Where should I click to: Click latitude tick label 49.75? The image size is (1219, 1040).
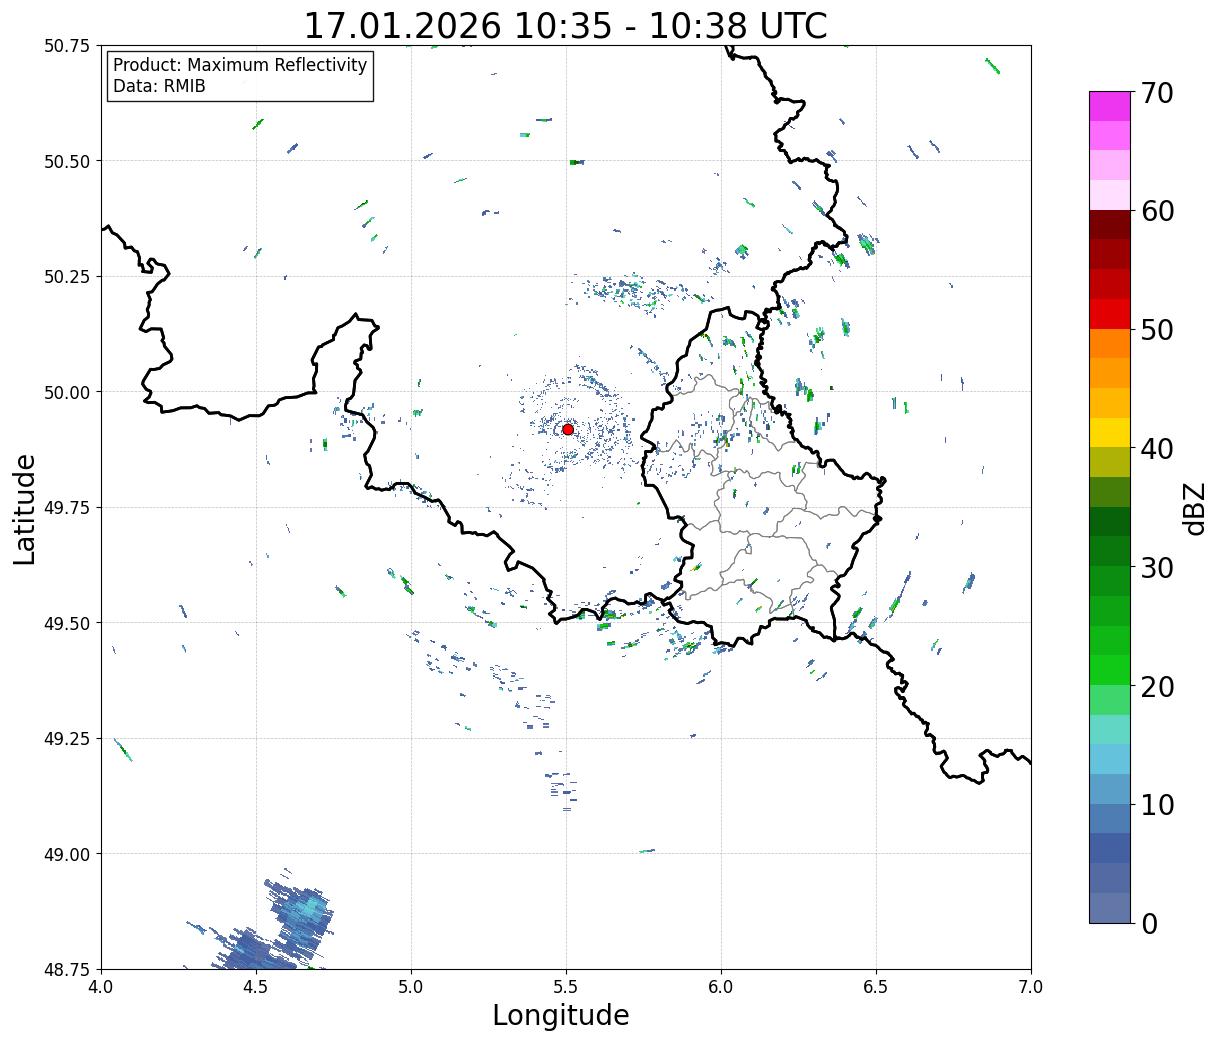[x=67, y=508]
